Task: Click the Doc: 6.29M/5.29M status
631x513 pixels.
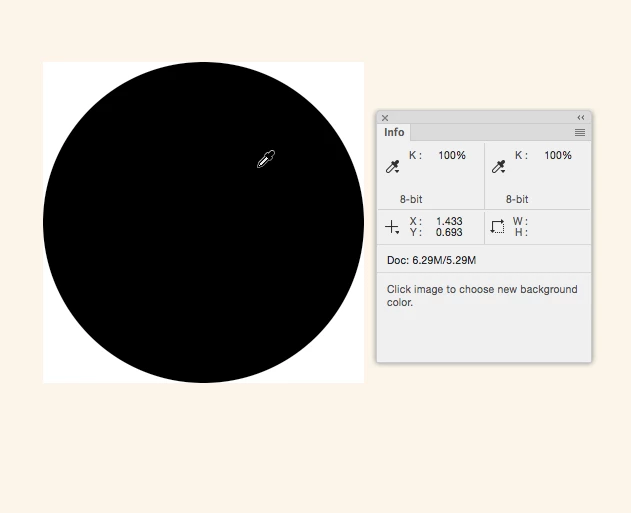Action: [431, 260]
